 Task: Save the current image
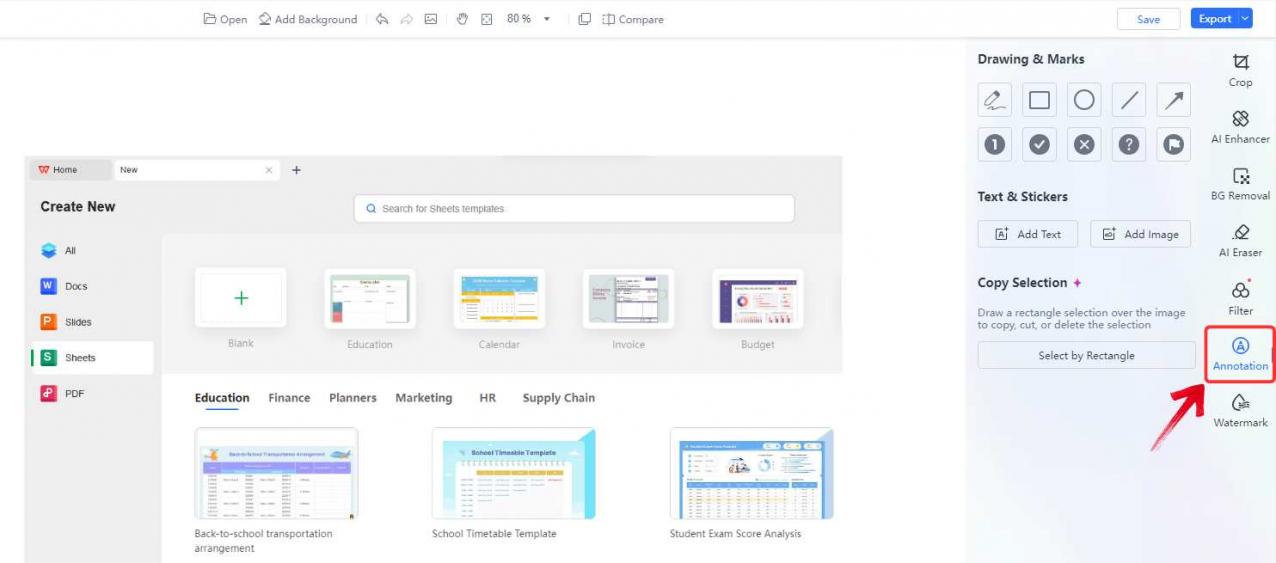[1149, 19]
